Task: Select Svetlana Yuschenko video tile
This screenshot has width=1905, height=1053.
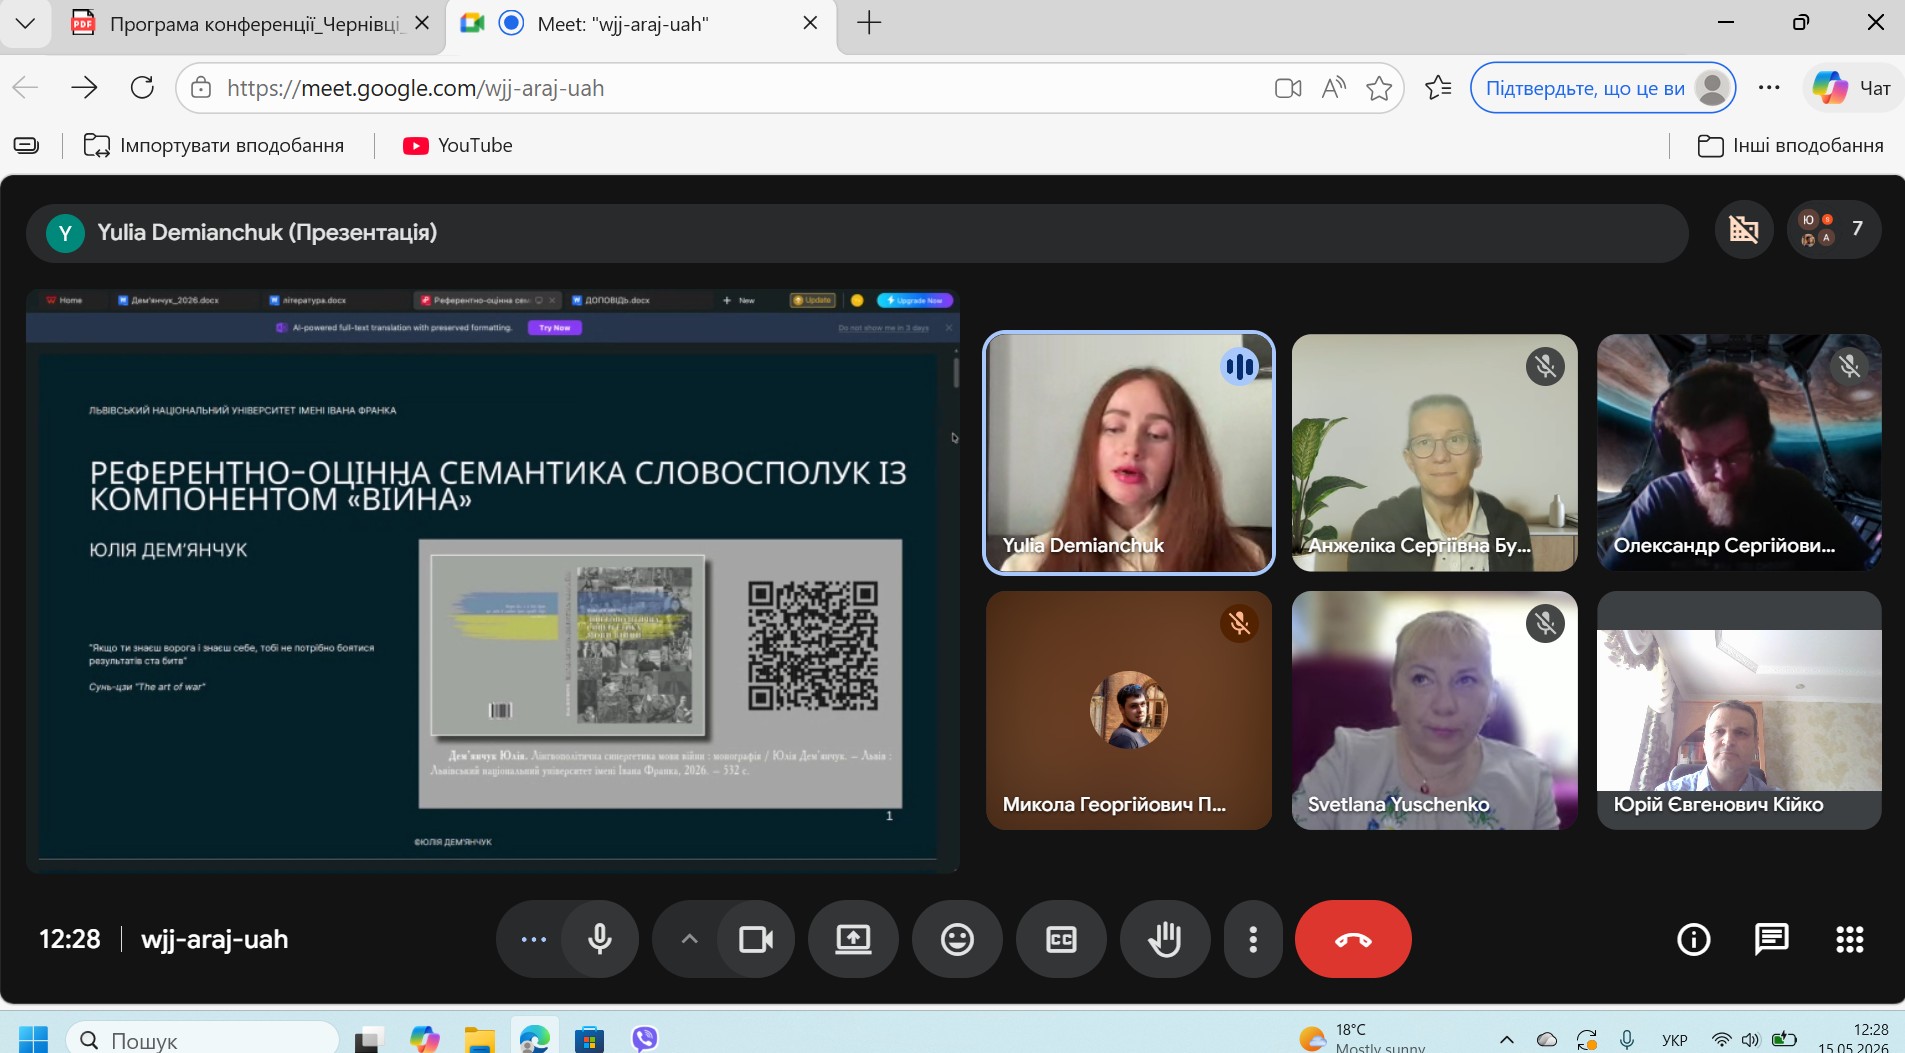Action: pos(1434,710)
